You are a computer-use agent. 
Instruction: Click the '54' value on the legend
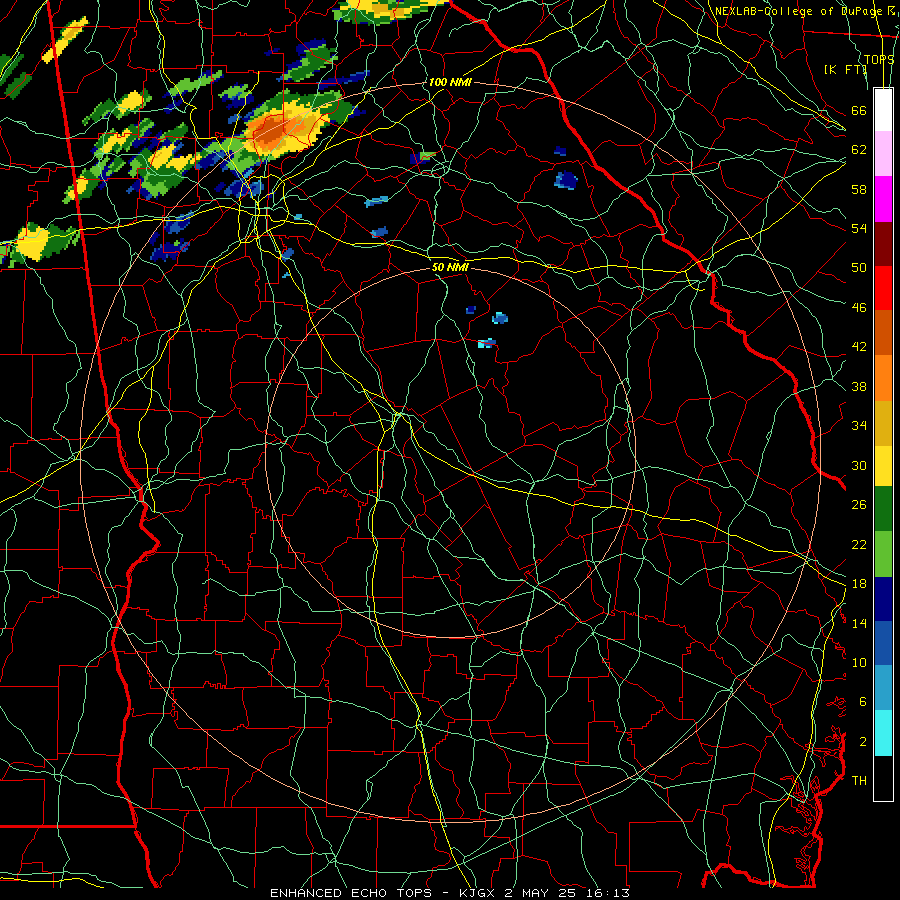point(859,228)
